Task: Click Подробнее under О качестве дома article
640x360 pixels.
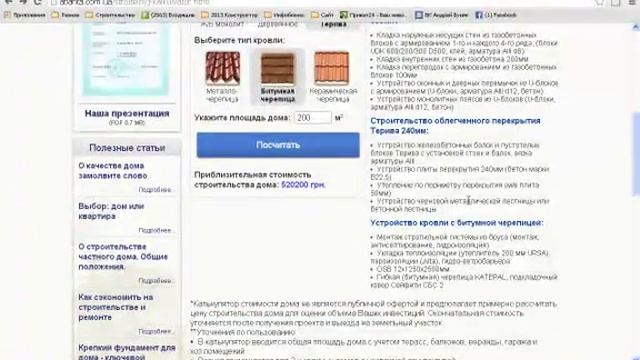Action: pos(156,190)
